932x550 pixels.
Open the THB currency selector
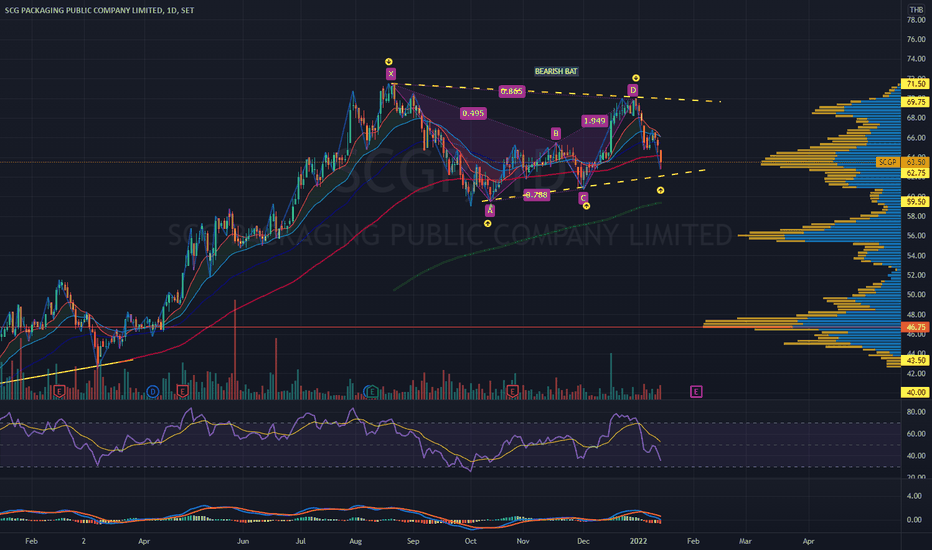[916, 10]
